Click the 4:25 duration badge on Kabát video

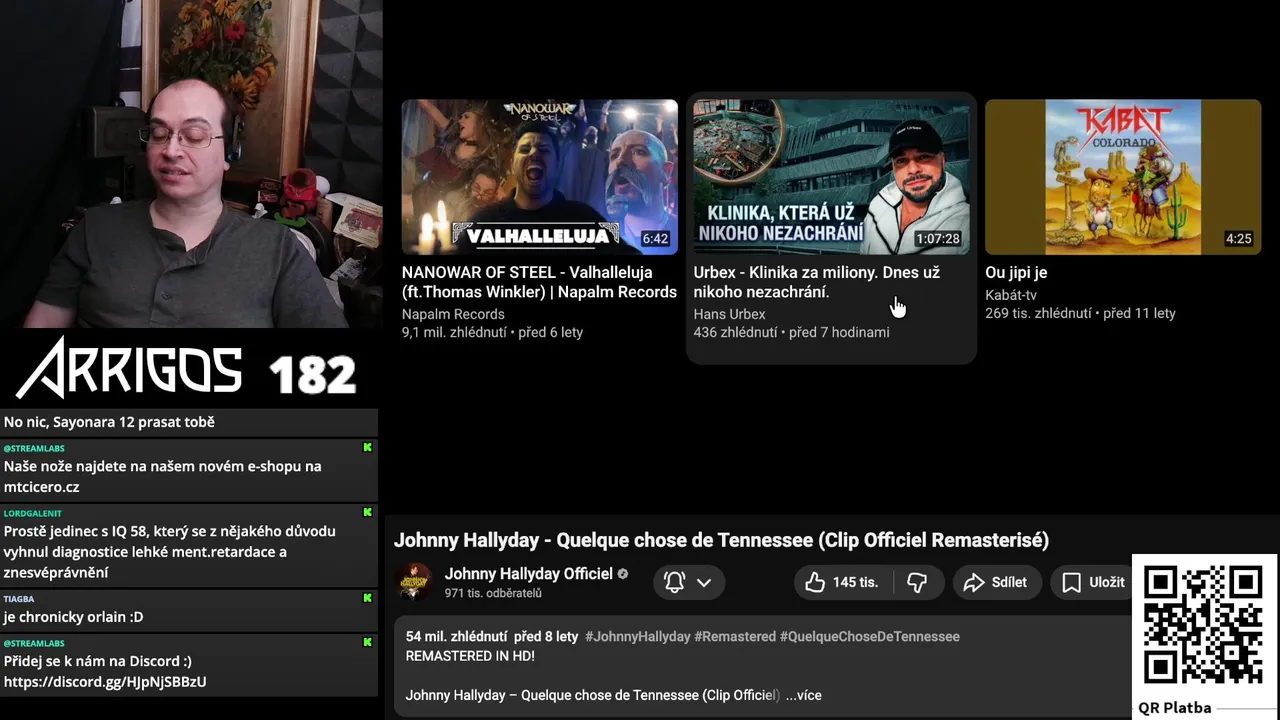(x=1238, y=239)
